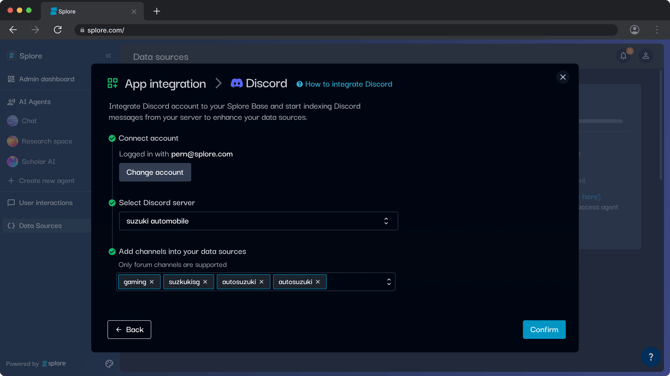Viewport: 670px width, 376px height.
Task: Expand the channels multi-select arrows
Action: point(388,282)
